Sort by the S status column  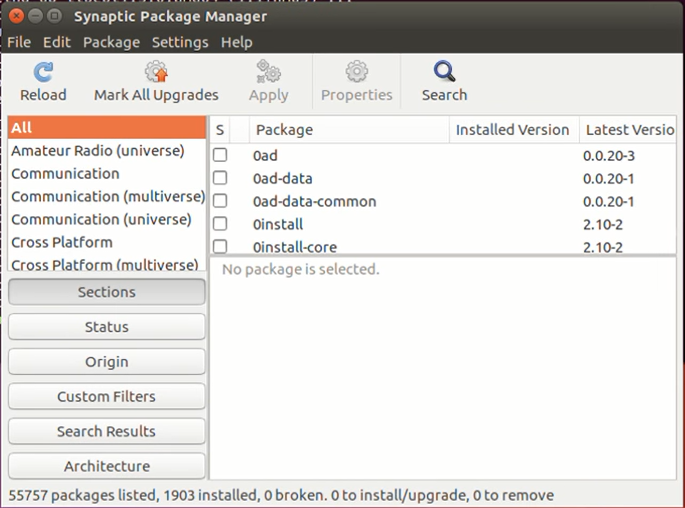coord(220,130)
